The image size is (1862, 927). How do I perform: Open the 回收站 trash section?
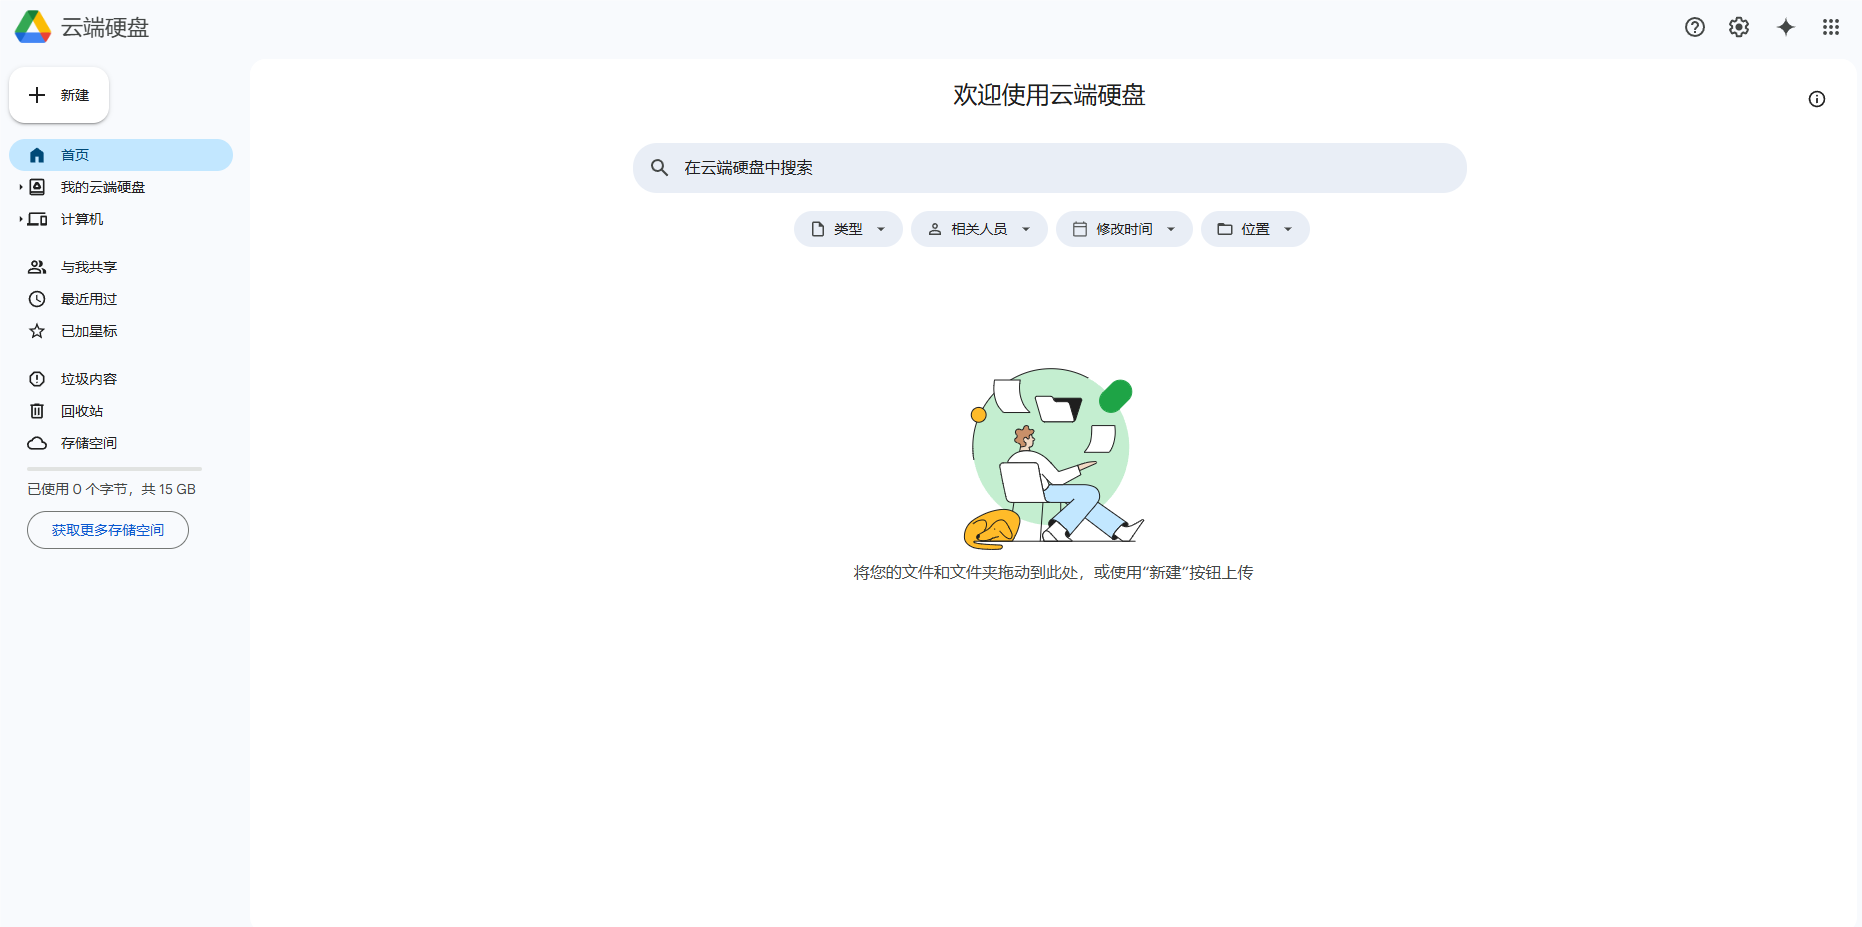tap(82, 410)
